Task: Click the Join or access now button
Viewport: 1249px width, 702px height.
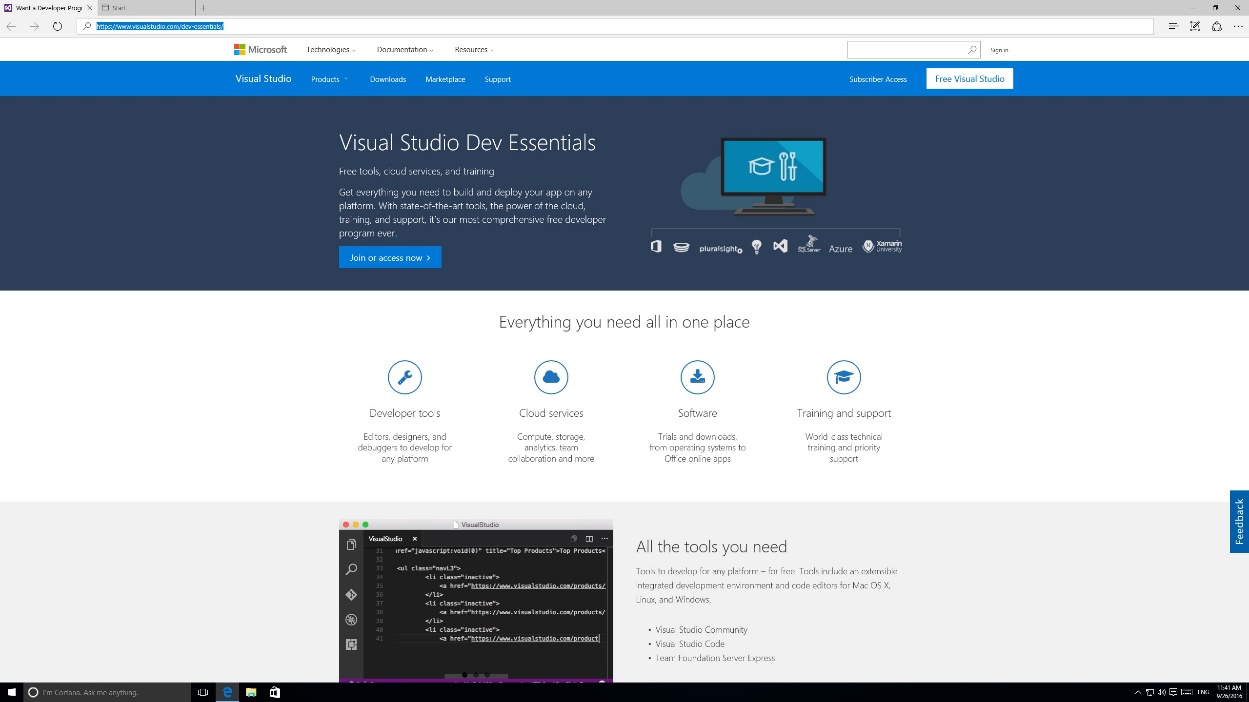Action: click(x=390, y=258)
